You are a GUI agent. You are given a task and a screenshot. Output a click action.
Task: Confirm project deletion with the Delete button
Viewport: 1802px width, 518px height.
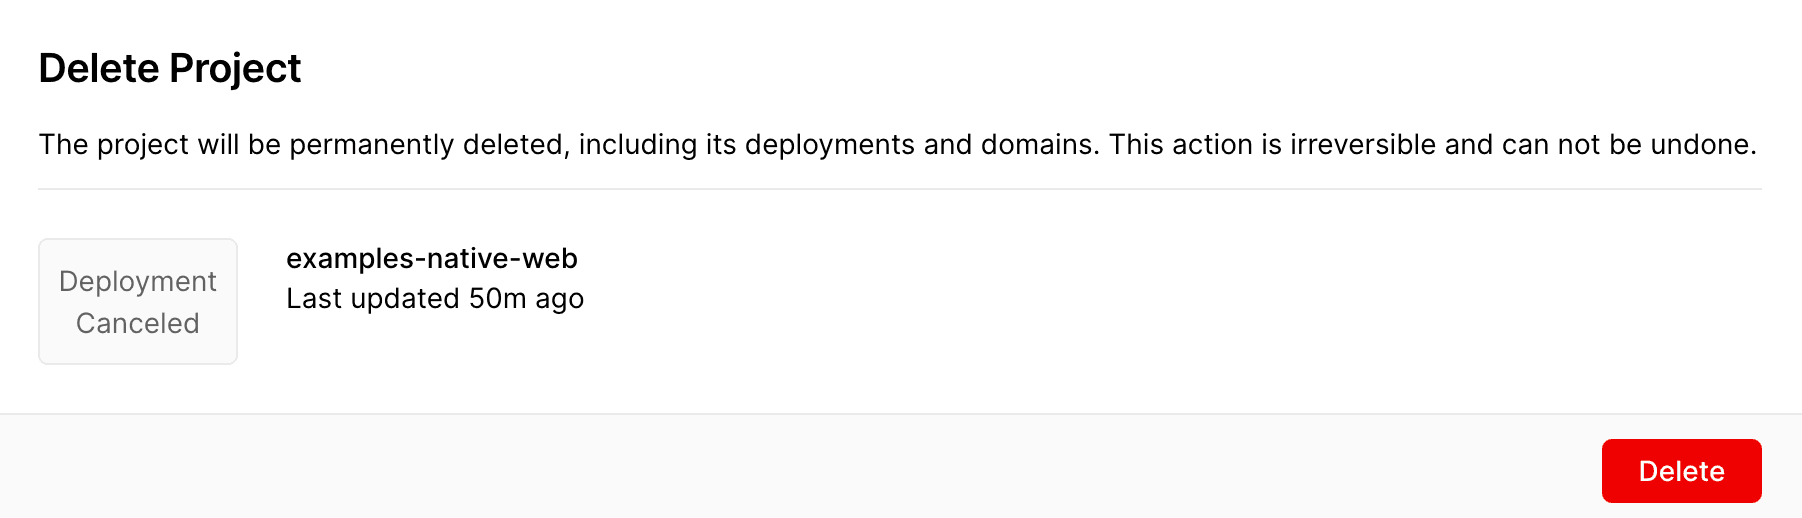(1681, 471)
